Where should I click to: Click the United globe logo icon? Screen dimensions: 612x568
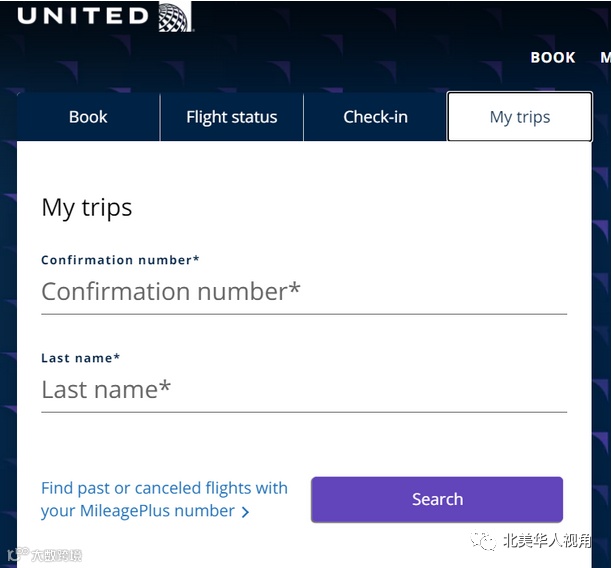[174, 17]
